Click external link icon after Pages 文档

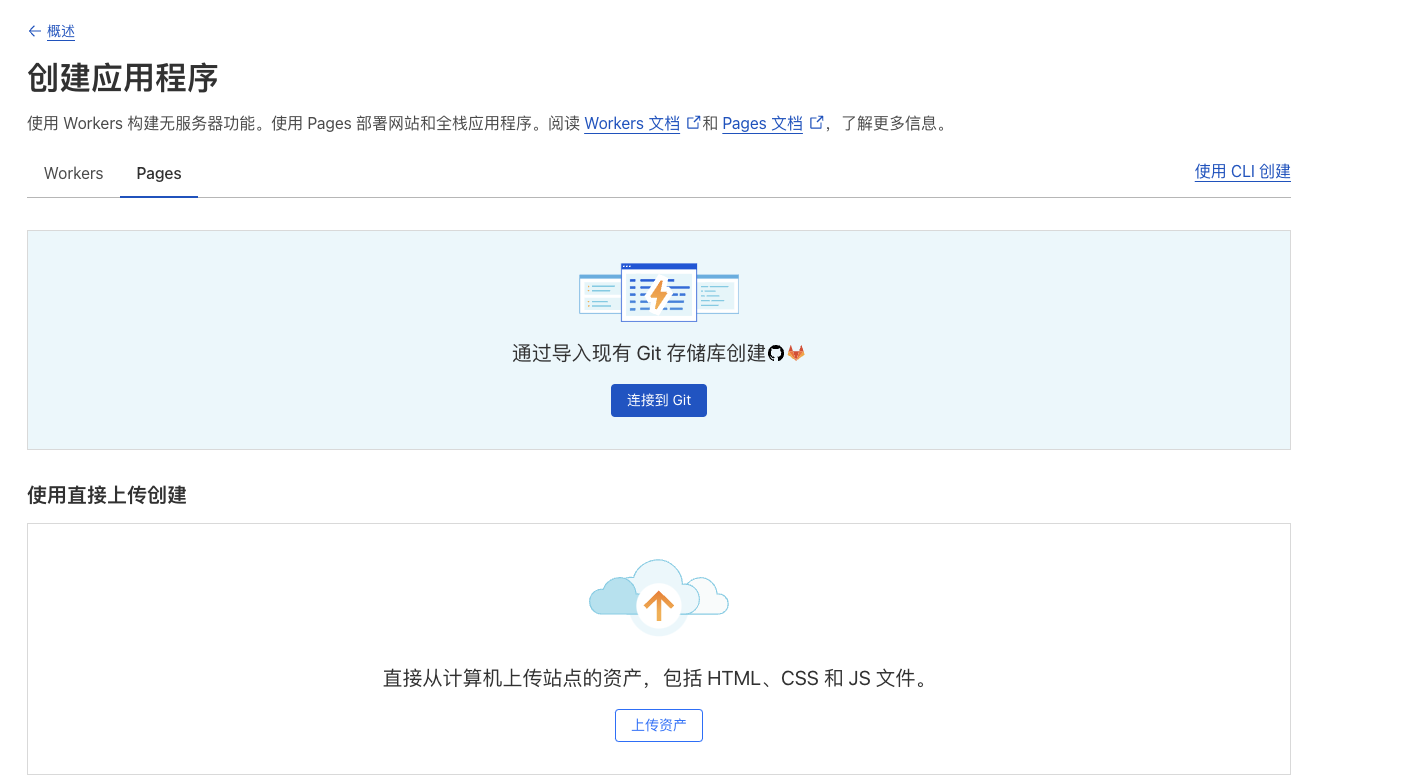point(816,123)
